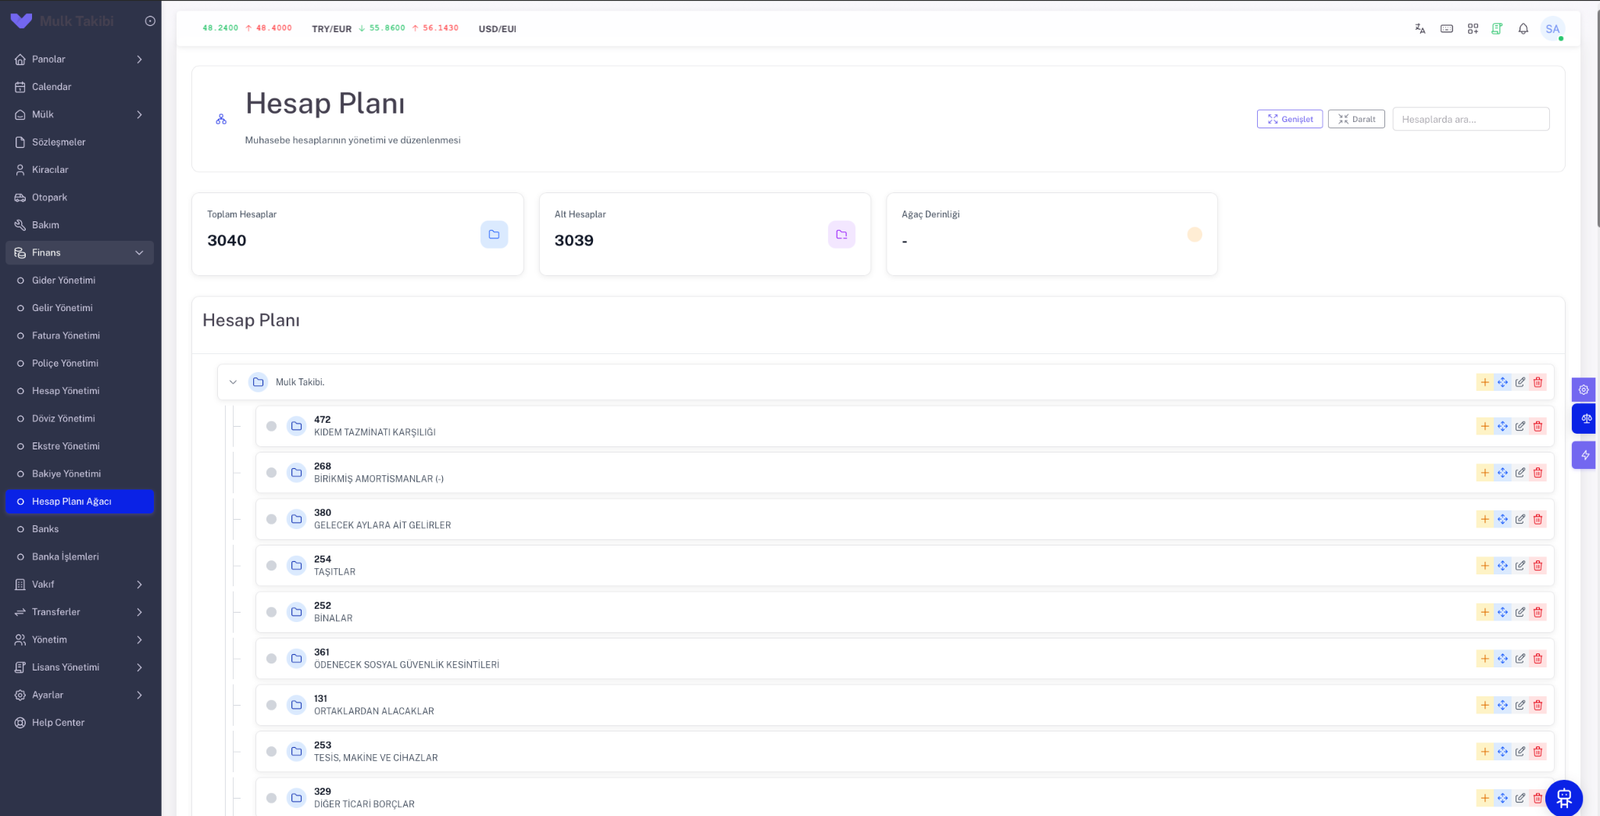Open the chatbot assistant button
Screen dimensions: 1600x816
1564,798
